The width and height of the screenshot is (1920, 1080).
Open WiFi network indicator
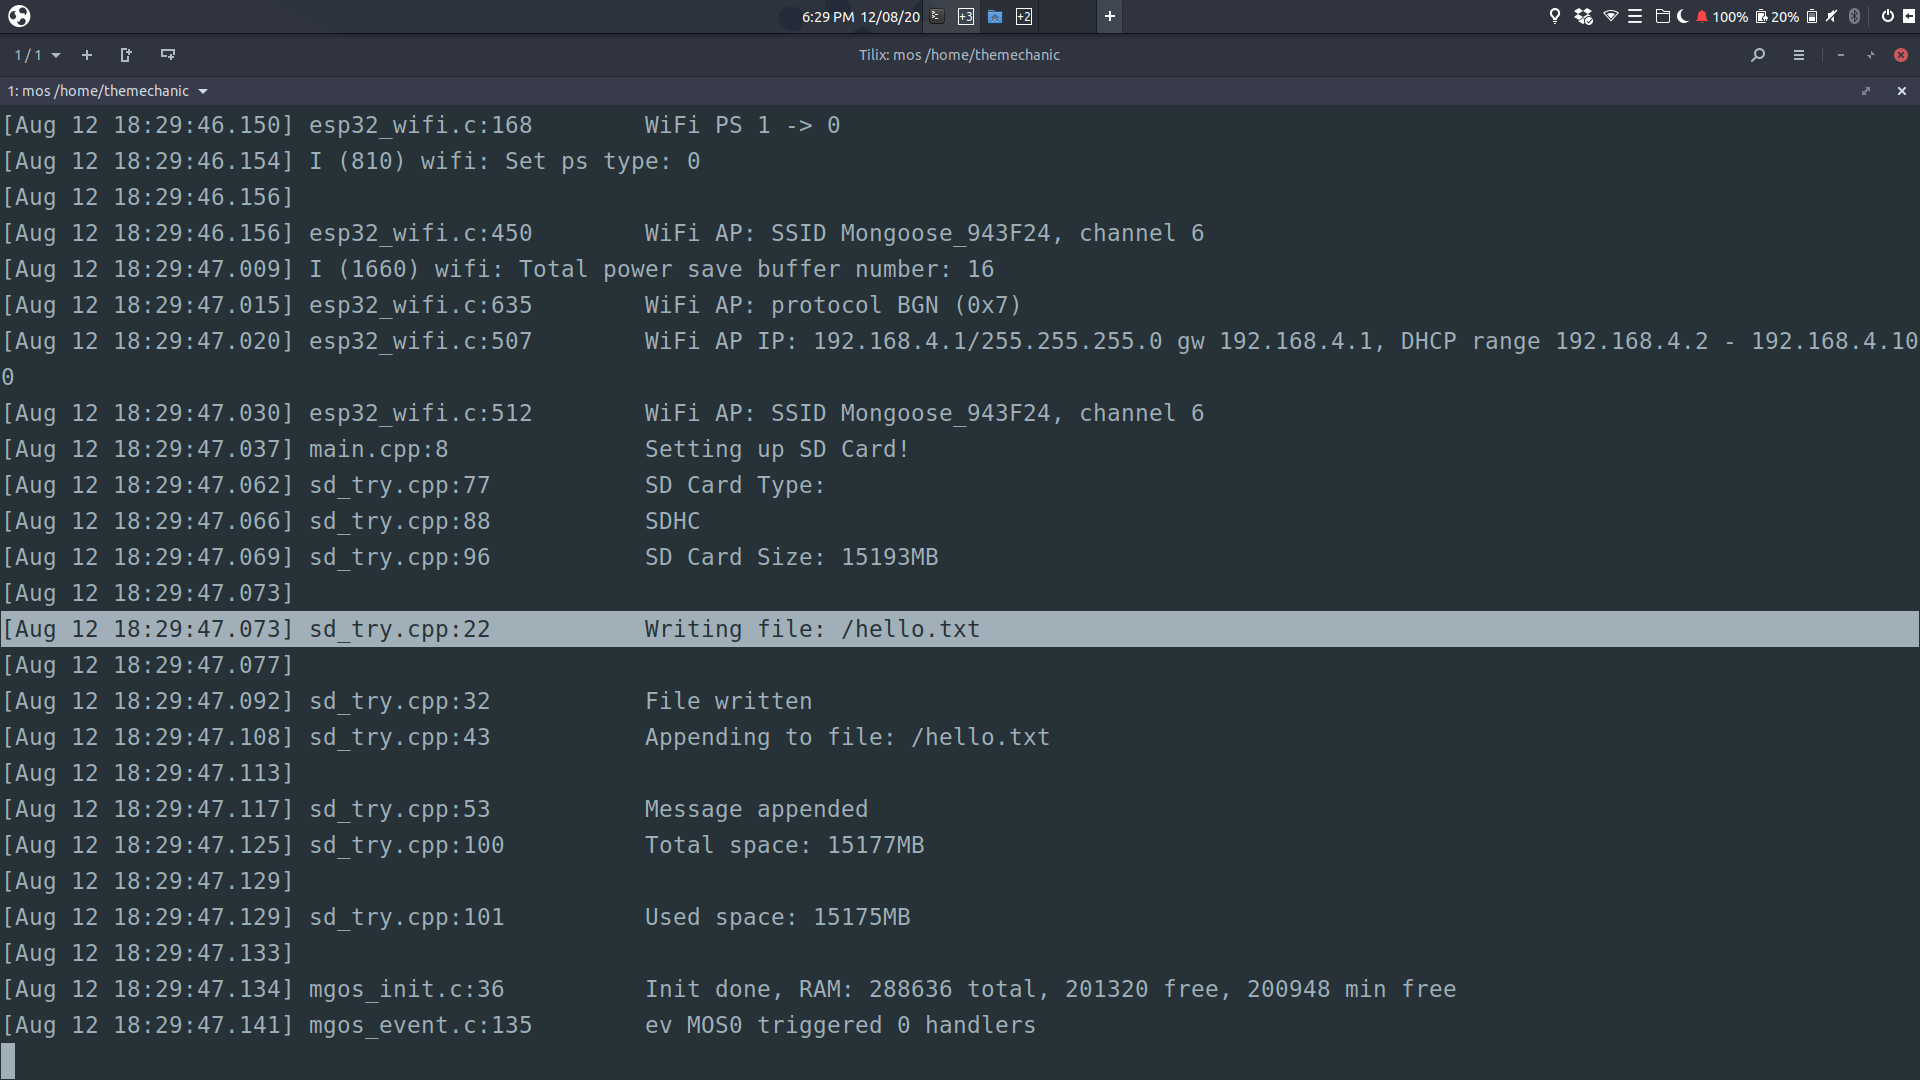[1610, 16]
